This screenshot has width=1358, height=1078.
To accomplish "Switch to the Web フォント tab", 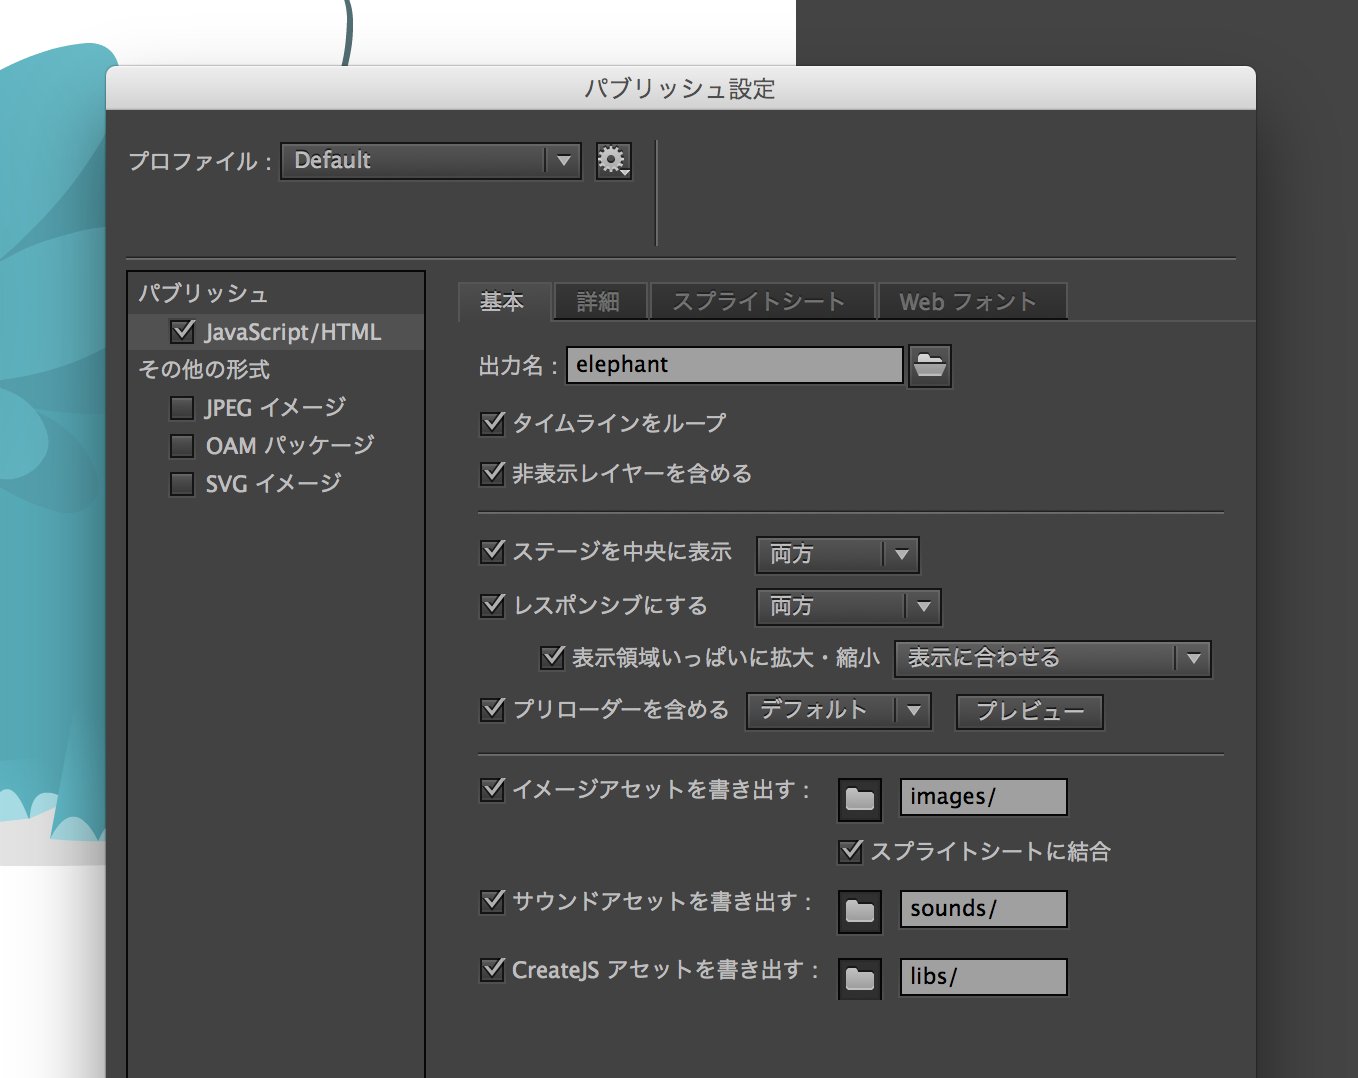I will point(972,301).
